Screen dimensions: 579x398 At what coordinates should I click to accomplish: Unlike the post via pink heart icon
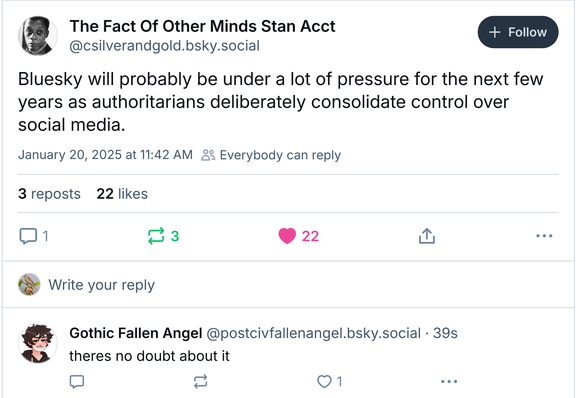point(287,236)
